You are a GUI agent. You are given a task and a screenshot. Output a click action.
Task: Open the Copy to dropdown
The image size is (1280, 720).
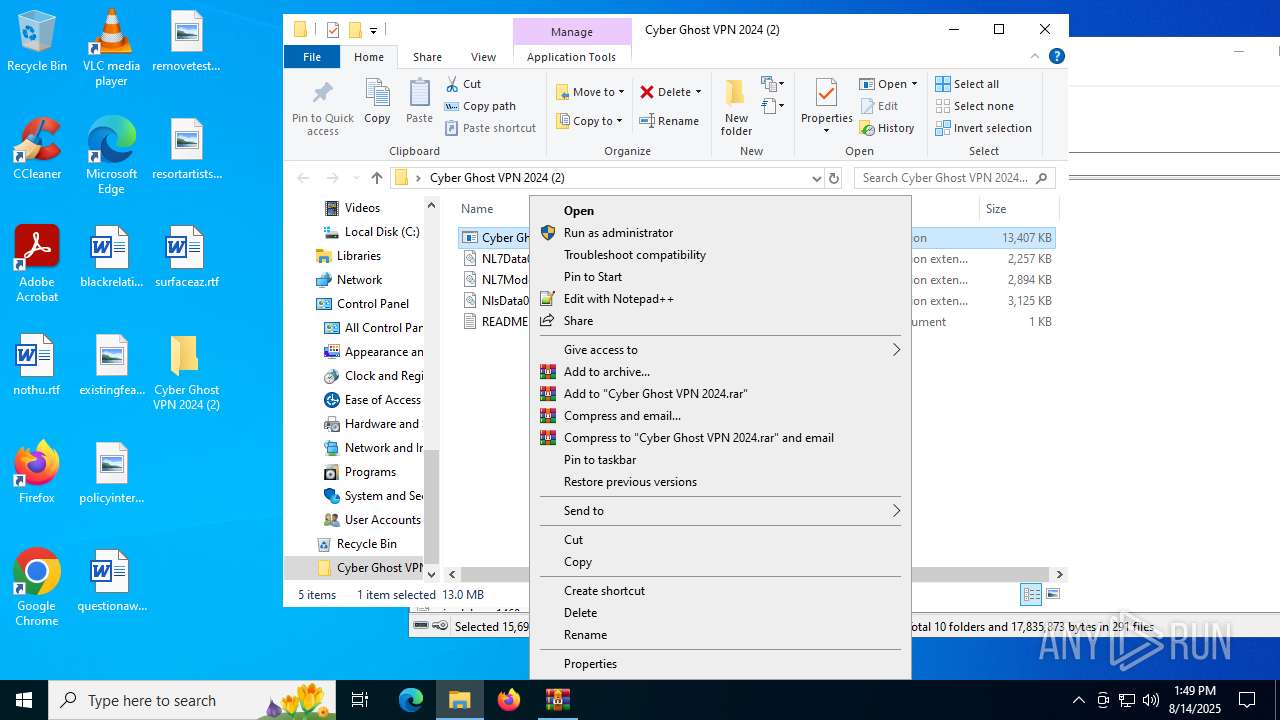point(590,121)
